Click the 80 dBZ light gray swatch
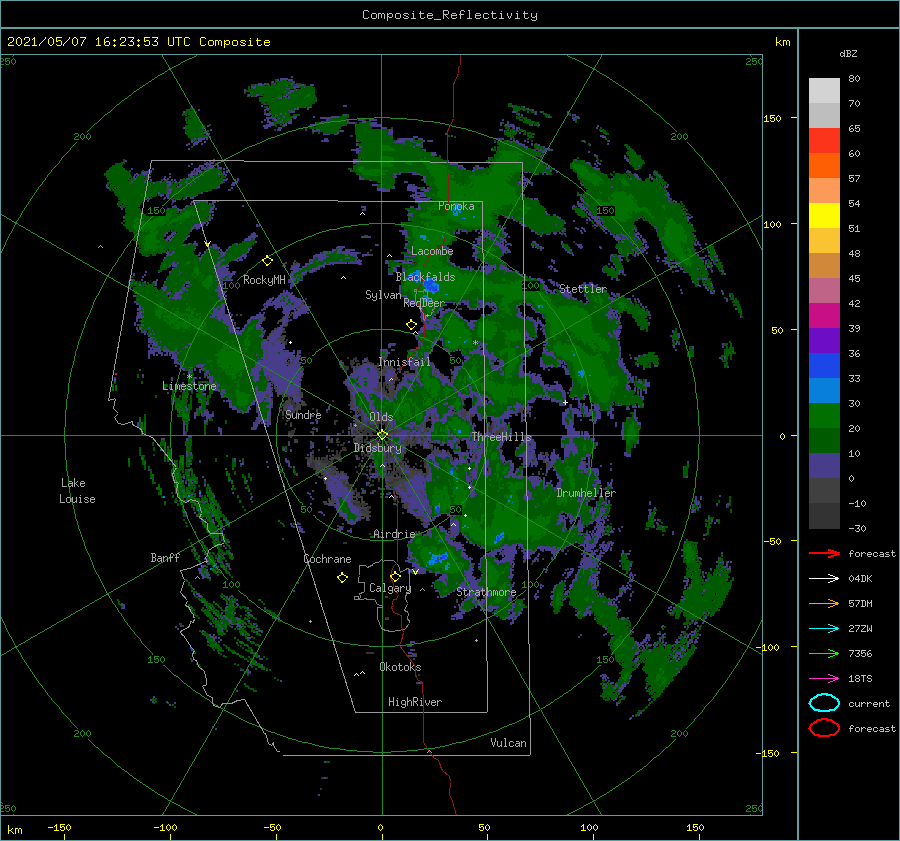 [x=824, y=90]
